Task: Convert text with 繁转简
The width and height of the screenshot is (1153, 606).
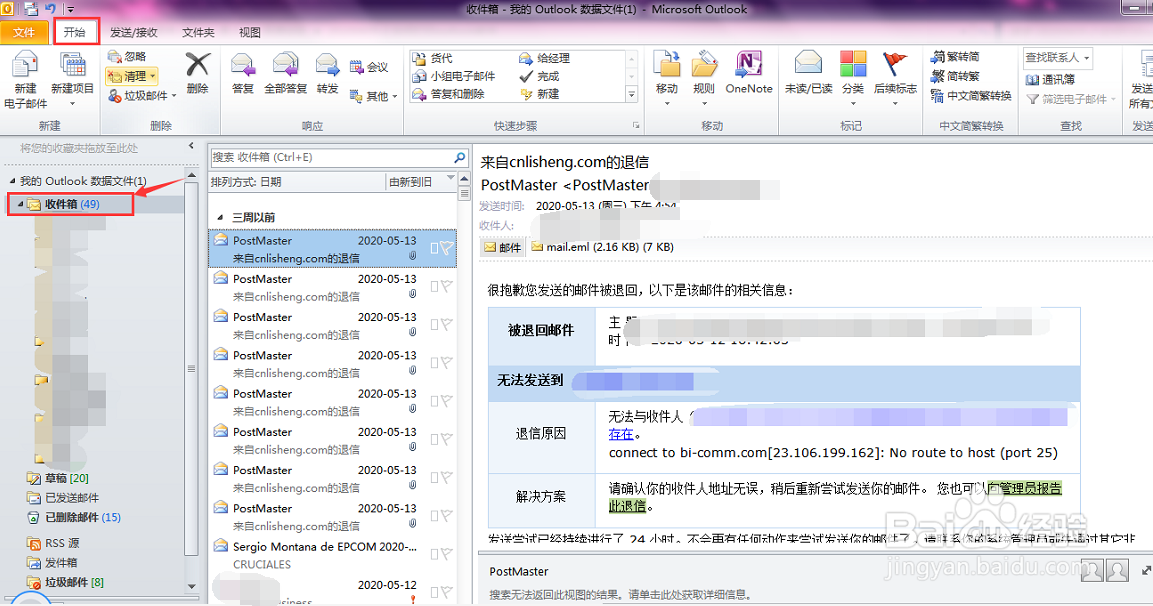Action: (954, 57)
